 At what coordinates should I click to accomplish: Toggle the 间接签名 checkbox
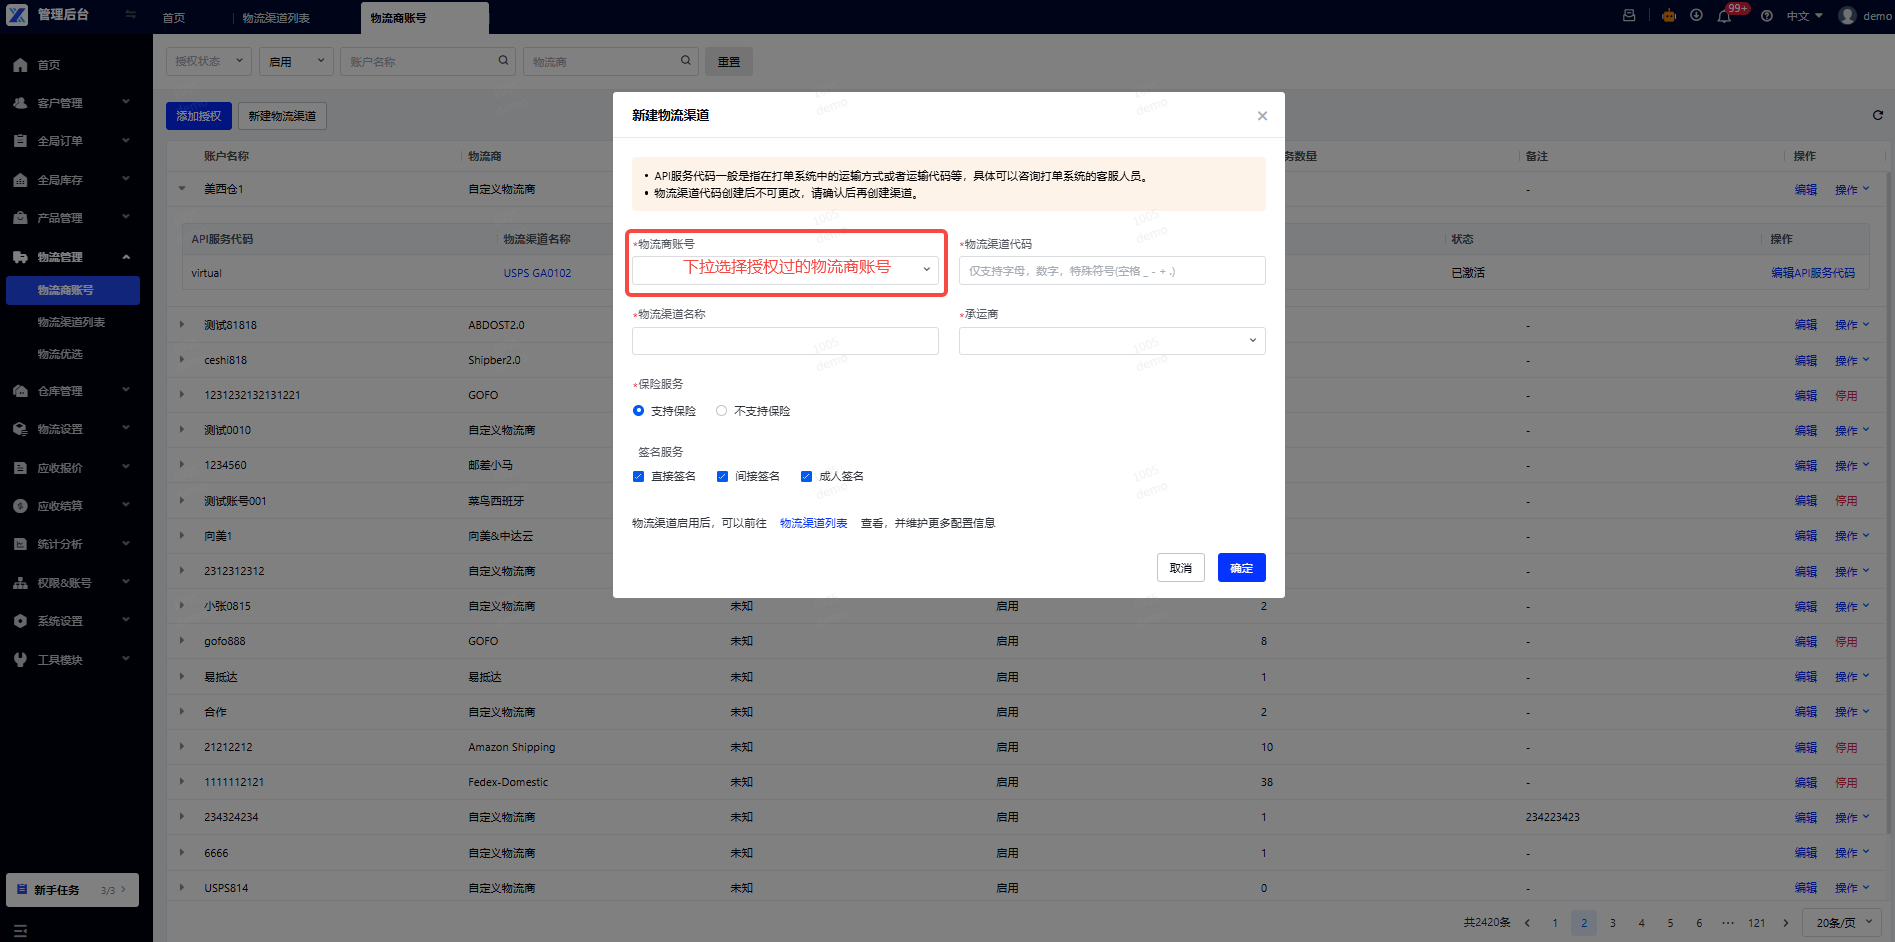722,477
